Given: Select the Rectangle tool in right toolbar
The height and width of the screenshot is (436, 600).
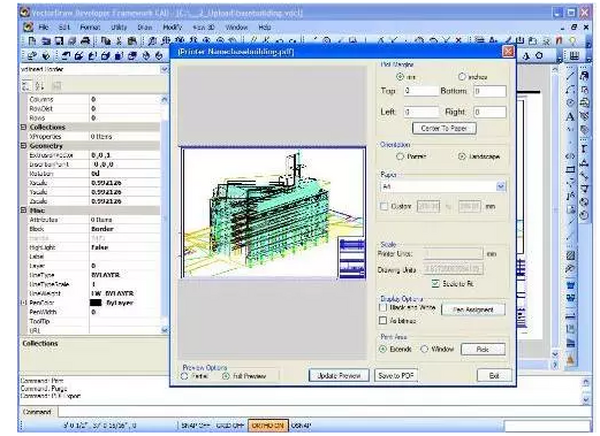Looking at the screenshot, I should coord(571,169).
